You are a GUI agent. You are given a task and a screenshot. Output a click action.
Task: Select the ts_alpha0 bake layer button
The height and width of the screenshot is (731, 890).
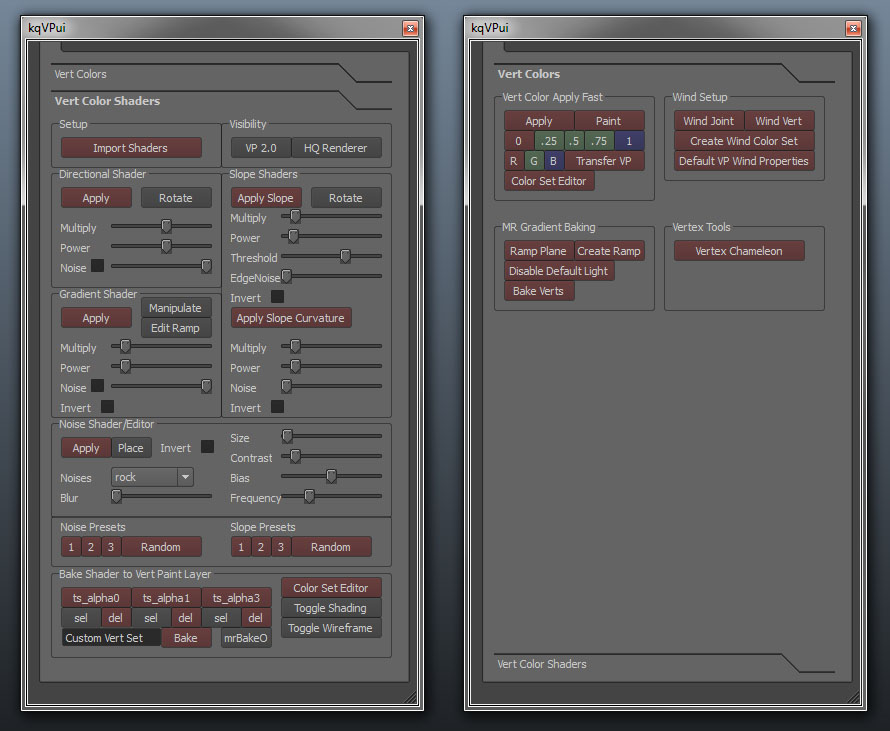[x=96, y=598]
